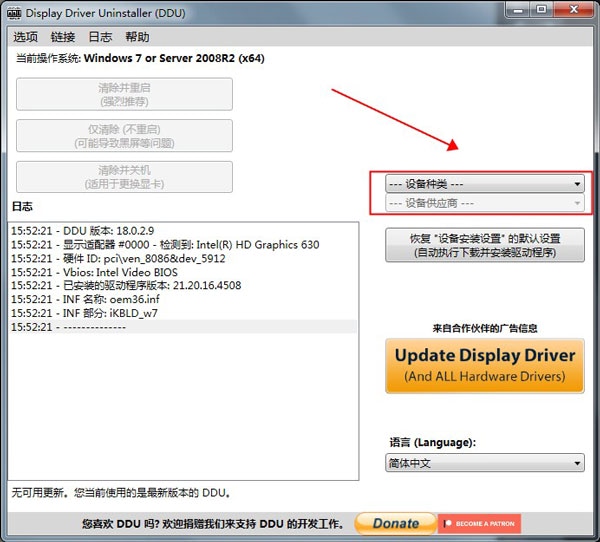This screenshot has height=542, width=600.
Task: Open the 日志 menu
Action: pos(100,37)
